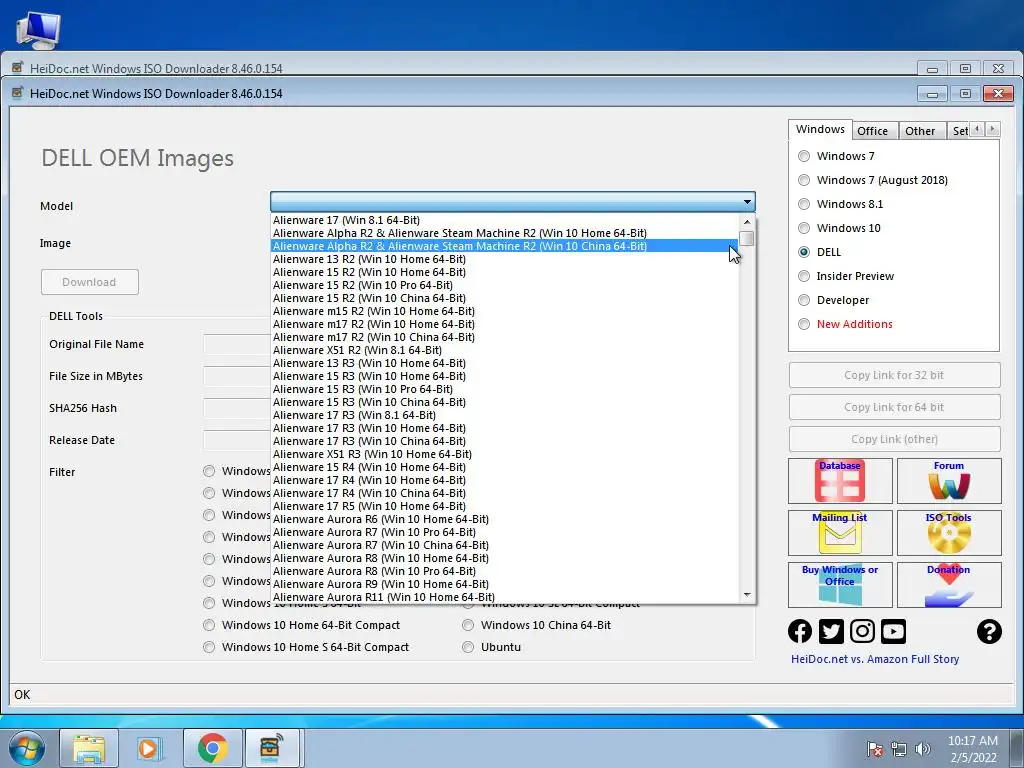Switch to the partially visible Set tab
1024x768 pixels.
point(959,131)
